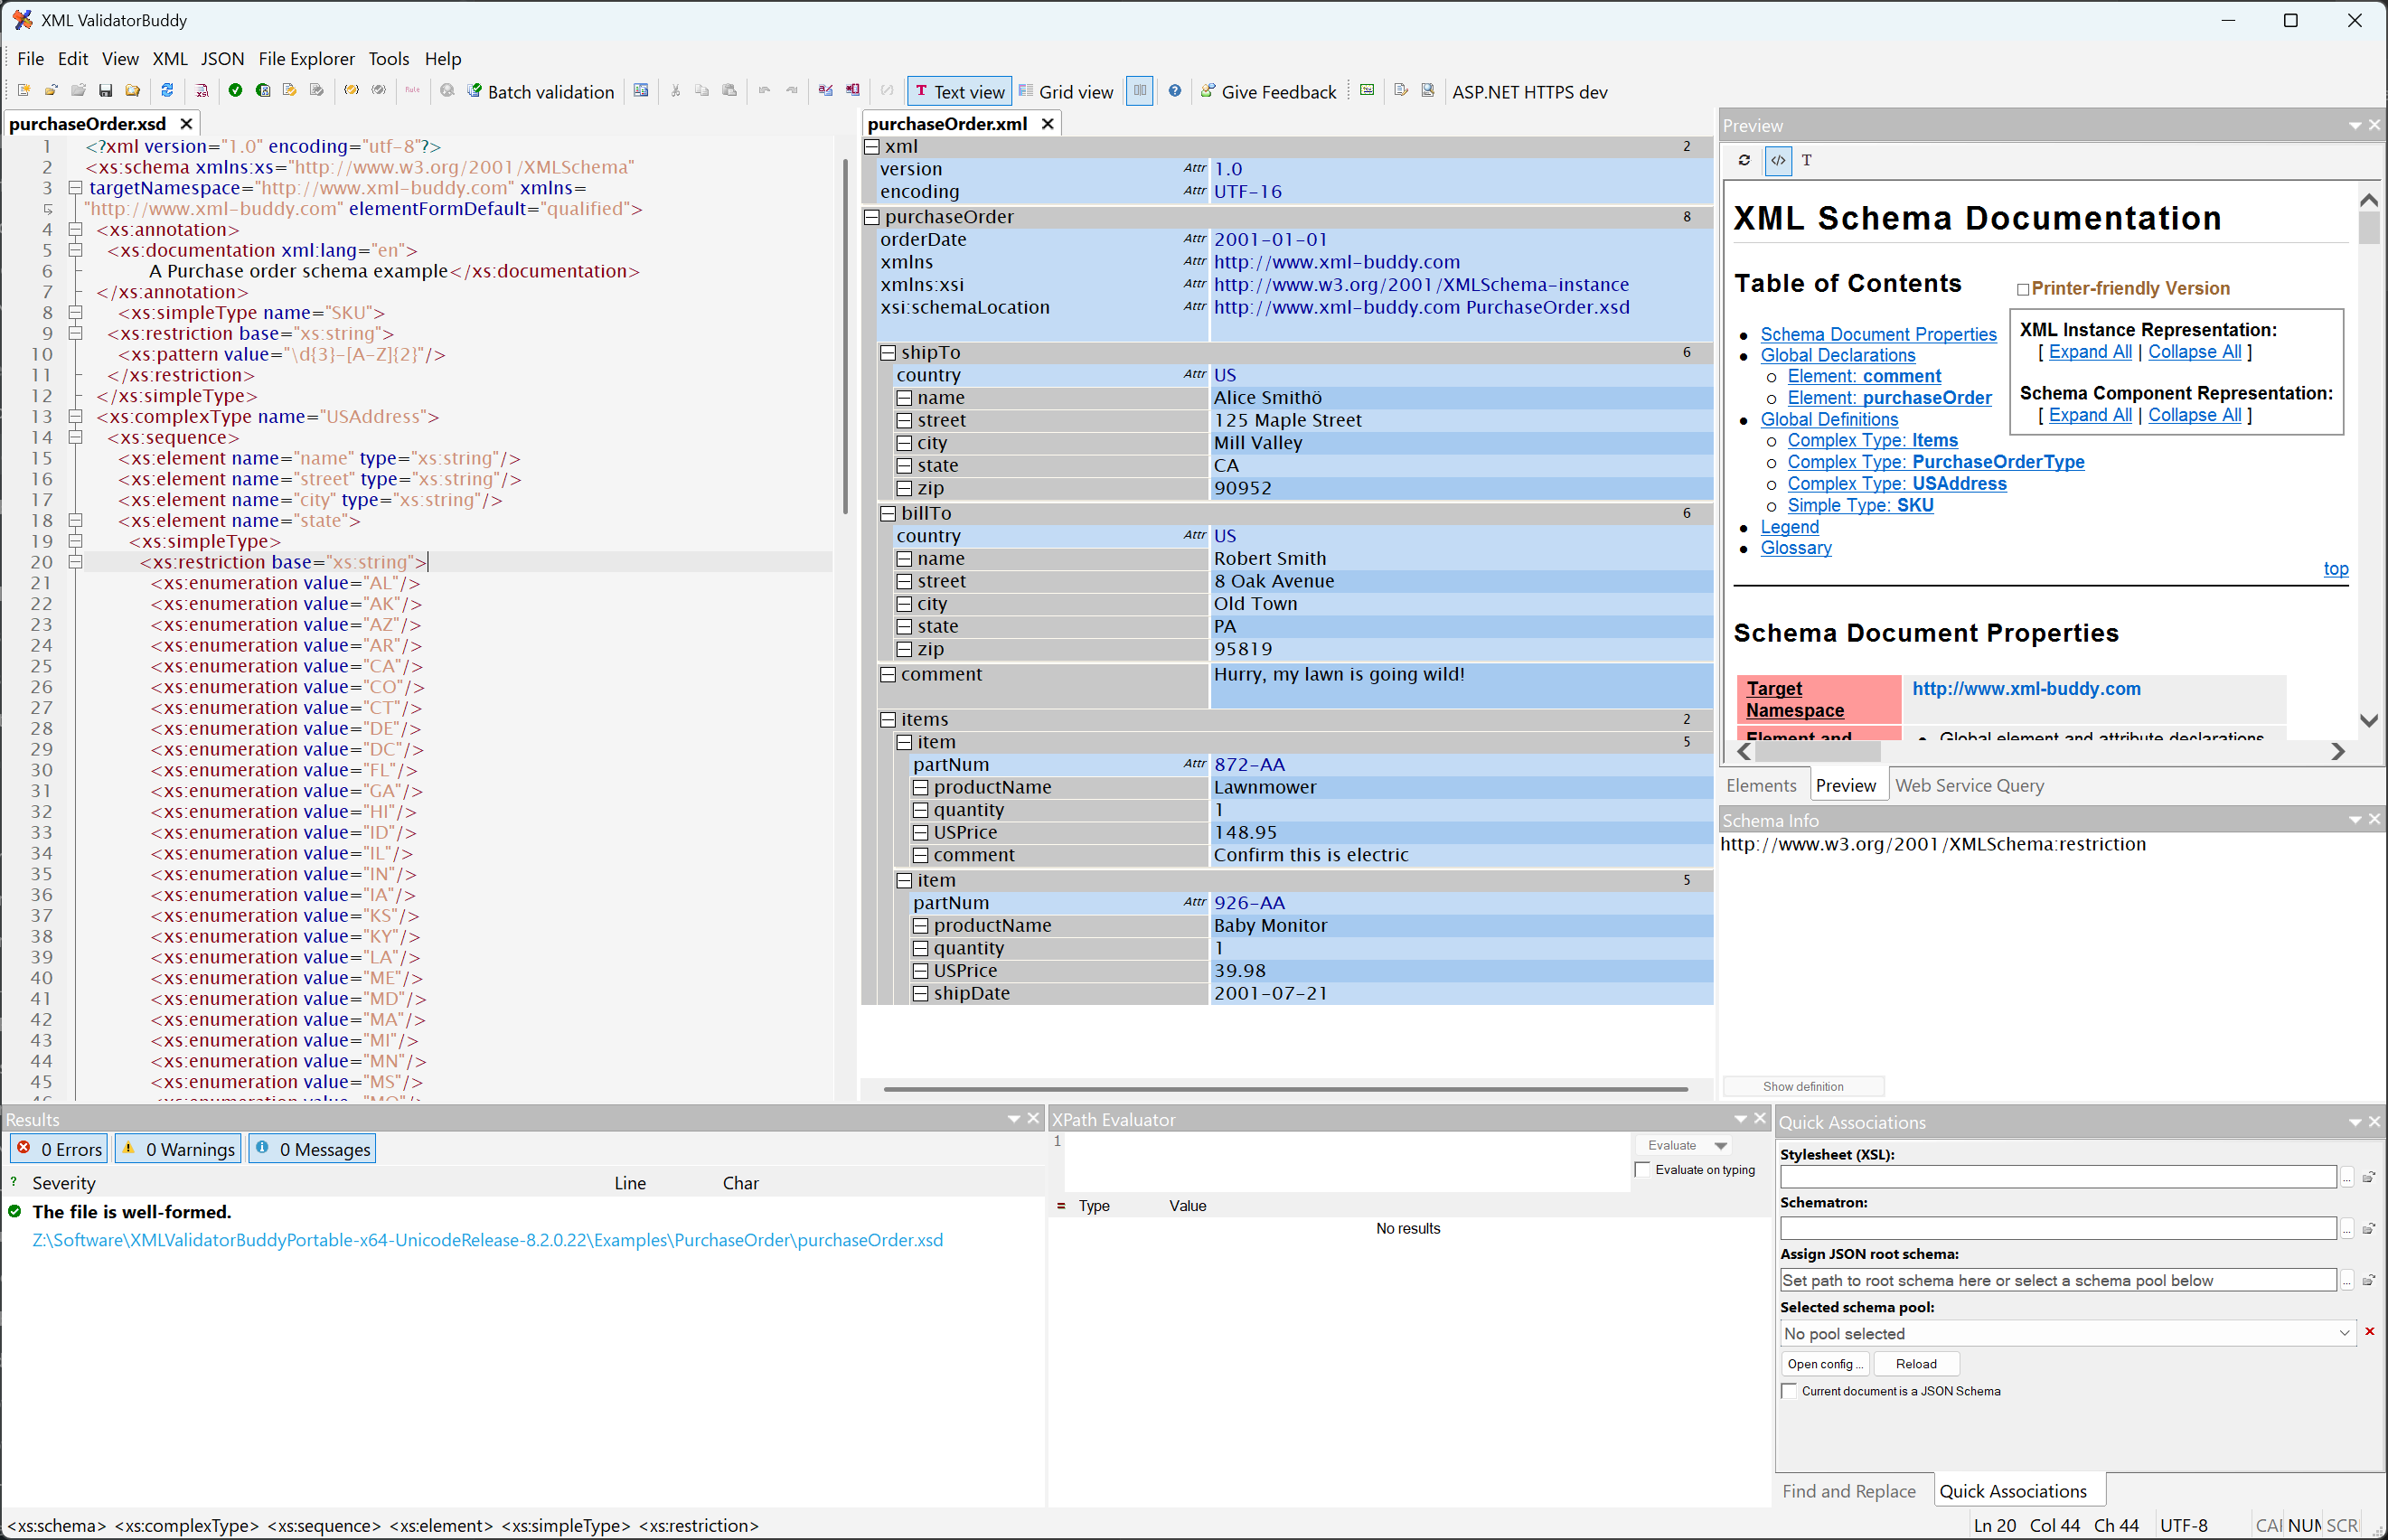
Task: Switch to the Find and Replace tab
Action: coord(1848,1491)
